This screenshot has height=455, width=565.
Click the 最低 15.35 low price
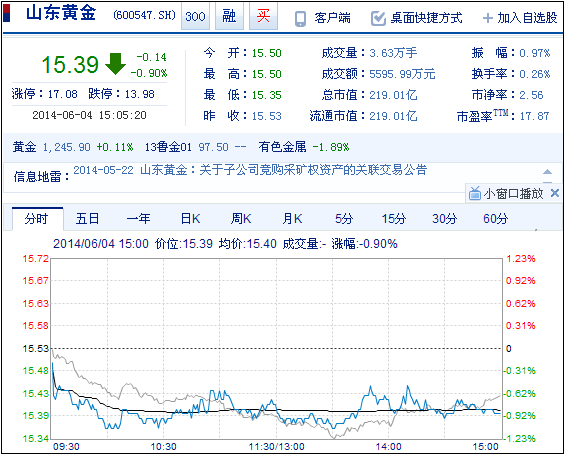266,95
